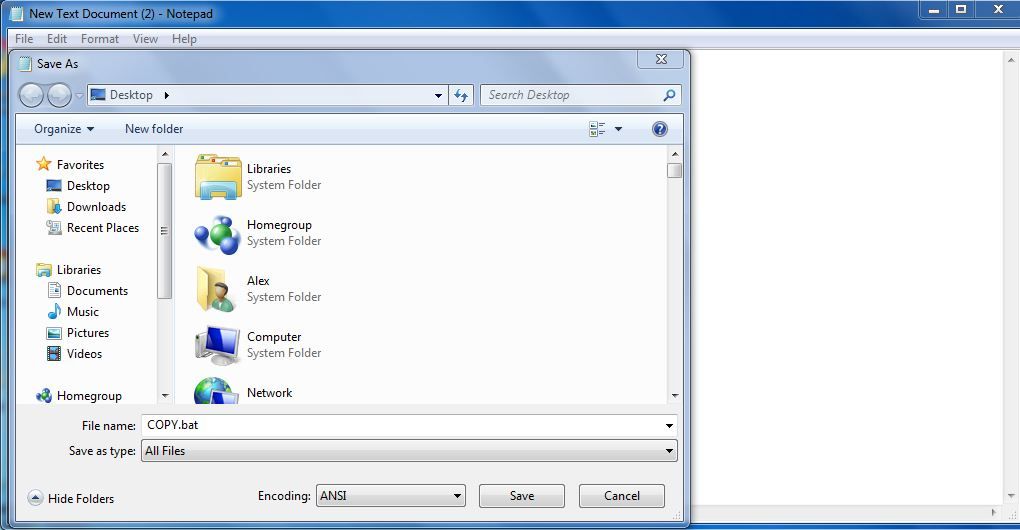The height and width of the screenshot is (530, 1020).
Task: Open Downloads in the sidebar
Action: pos(96,207)
